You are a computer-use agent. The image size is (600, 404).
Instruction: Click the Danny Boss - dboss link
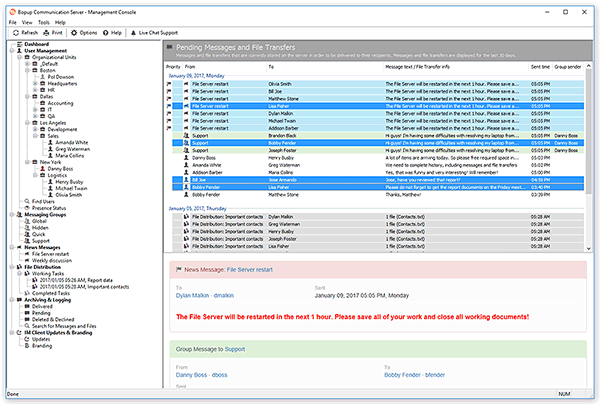coord(202,375)
